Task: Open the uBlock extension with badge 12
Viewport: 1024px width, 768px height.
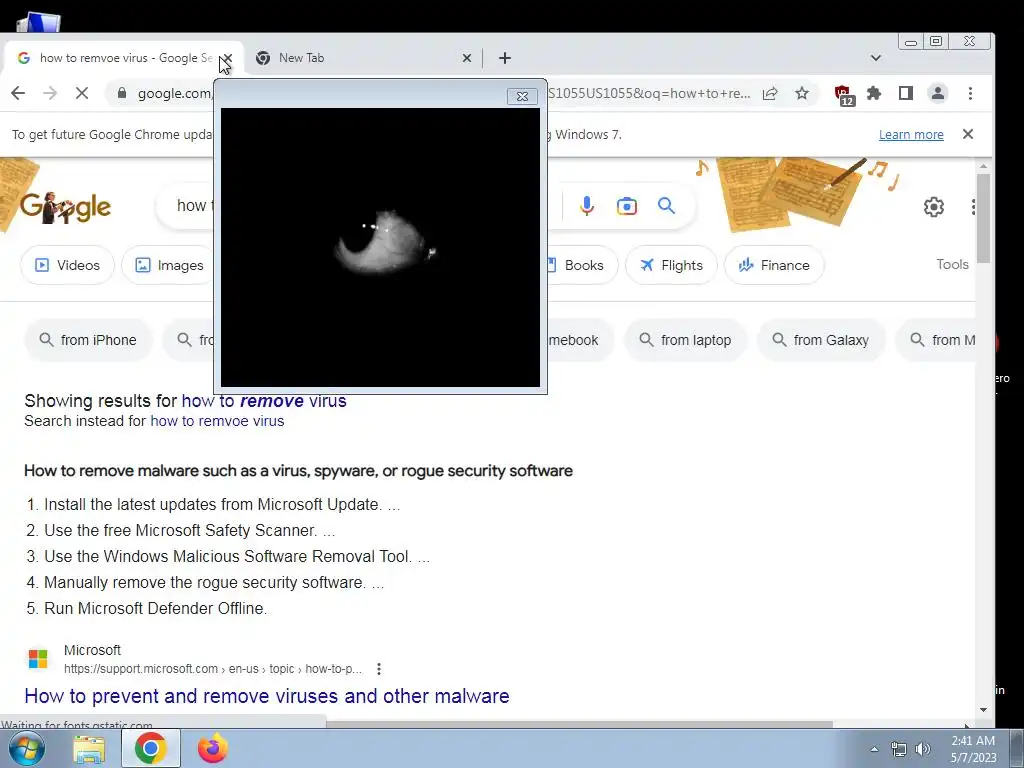Action: point(843,94)
